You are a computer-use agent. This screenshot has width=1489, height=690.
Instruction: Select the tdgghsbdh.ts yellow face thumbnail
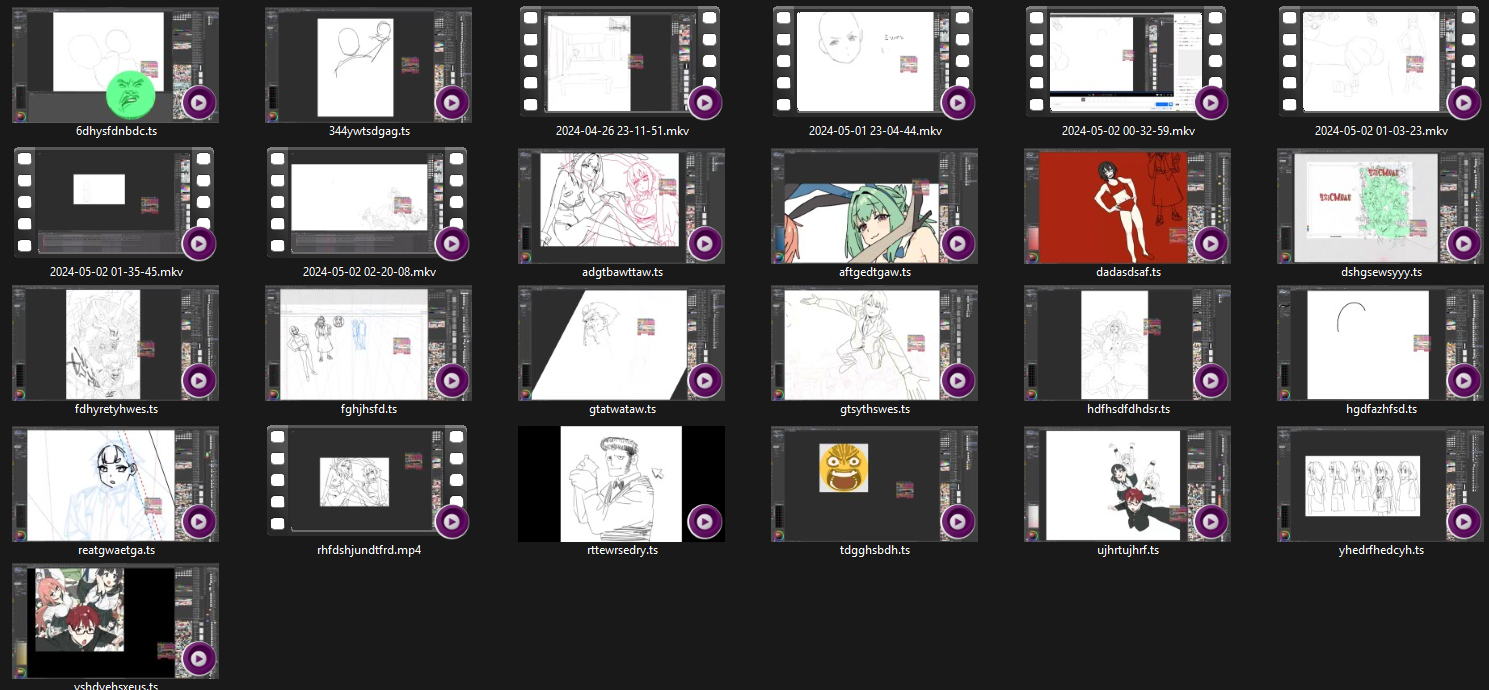[x=874, y=485]
